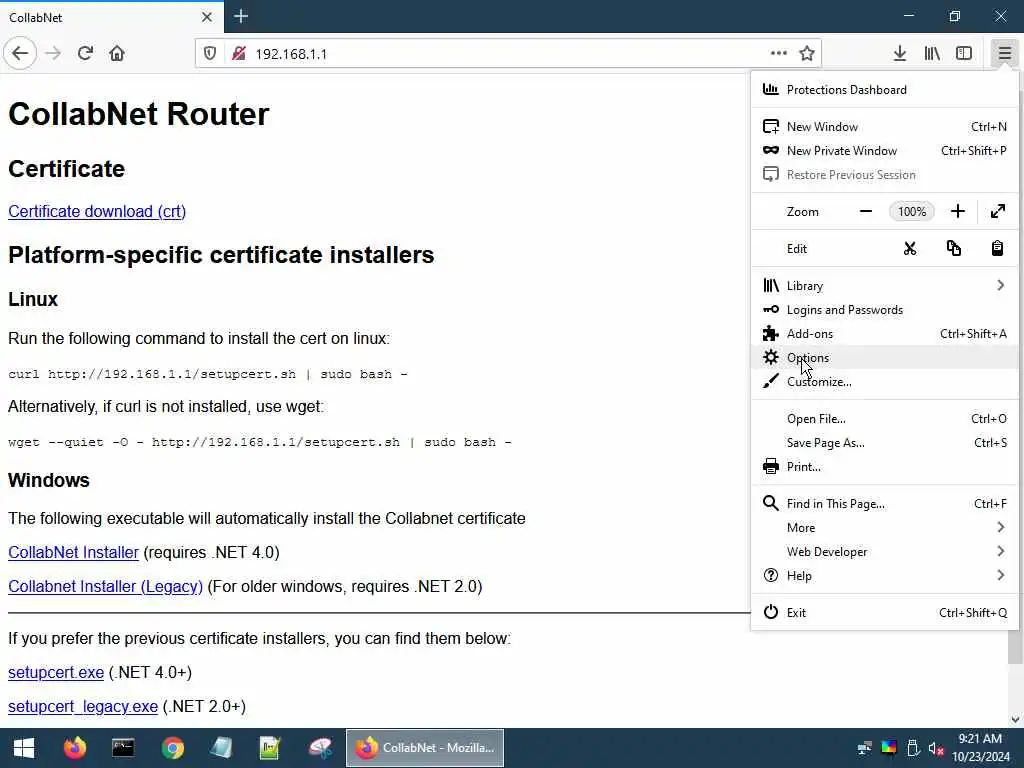Open the Downloads panel
This screenshot has height=768, width=1024.
pos(900,54)
